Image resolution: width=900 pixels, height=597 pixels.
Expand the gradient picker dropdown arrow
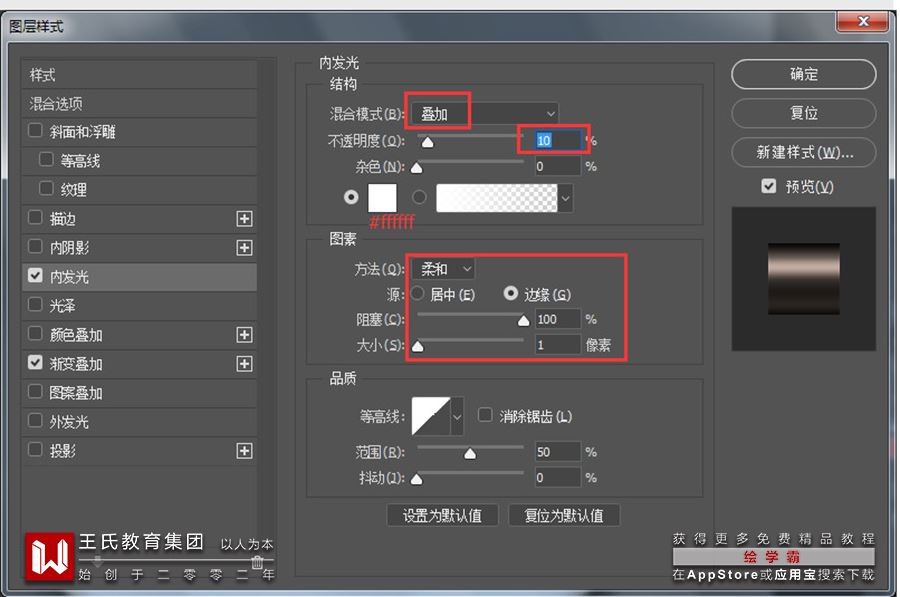click(x=565, y=199)
